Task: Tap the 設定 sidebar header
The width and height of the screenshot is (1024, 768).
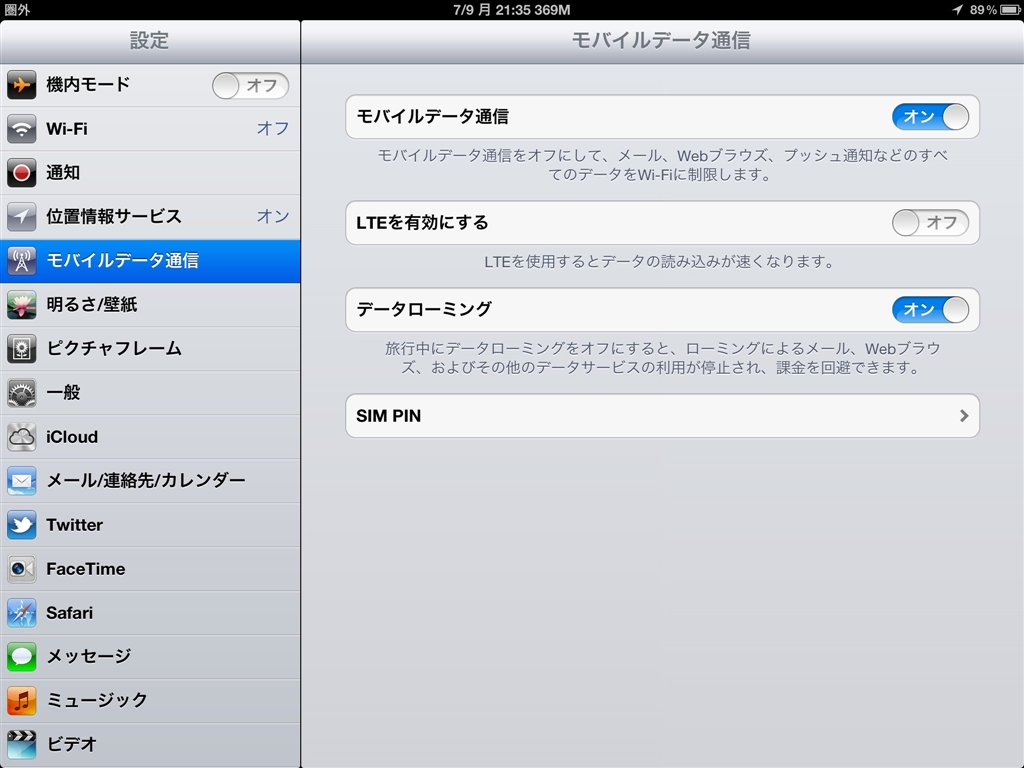Action: (149, 40)
